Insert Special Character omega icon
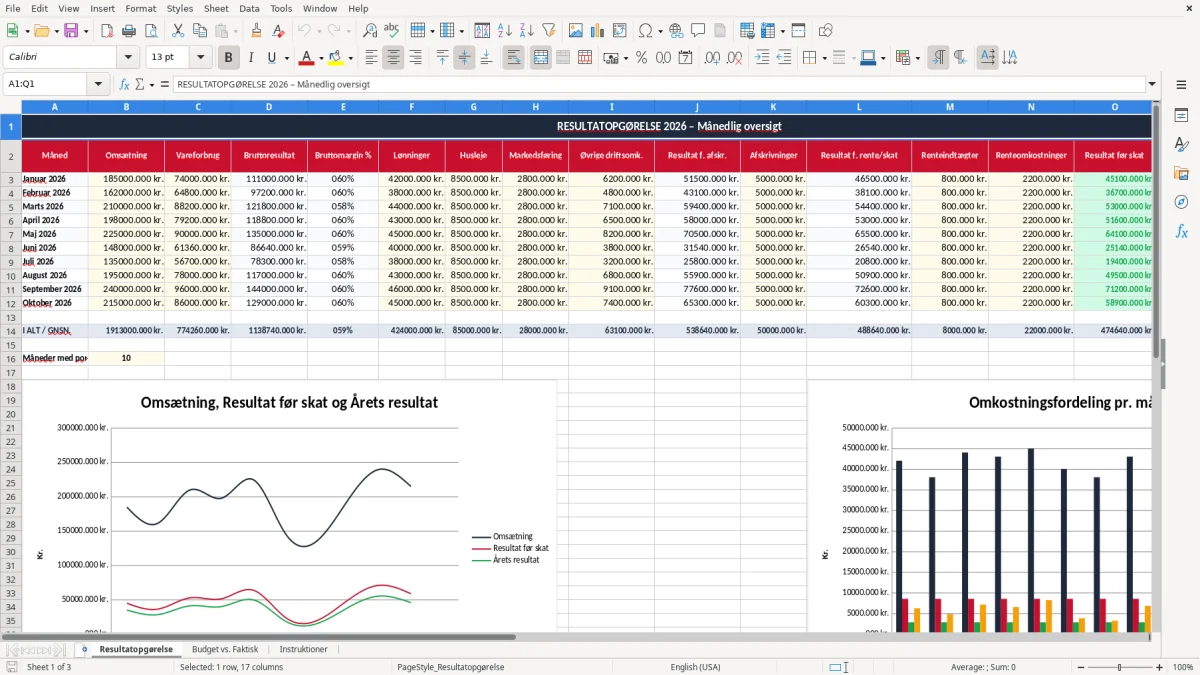Viewport: 1200px width, 675px height. [x=645, y=31]
